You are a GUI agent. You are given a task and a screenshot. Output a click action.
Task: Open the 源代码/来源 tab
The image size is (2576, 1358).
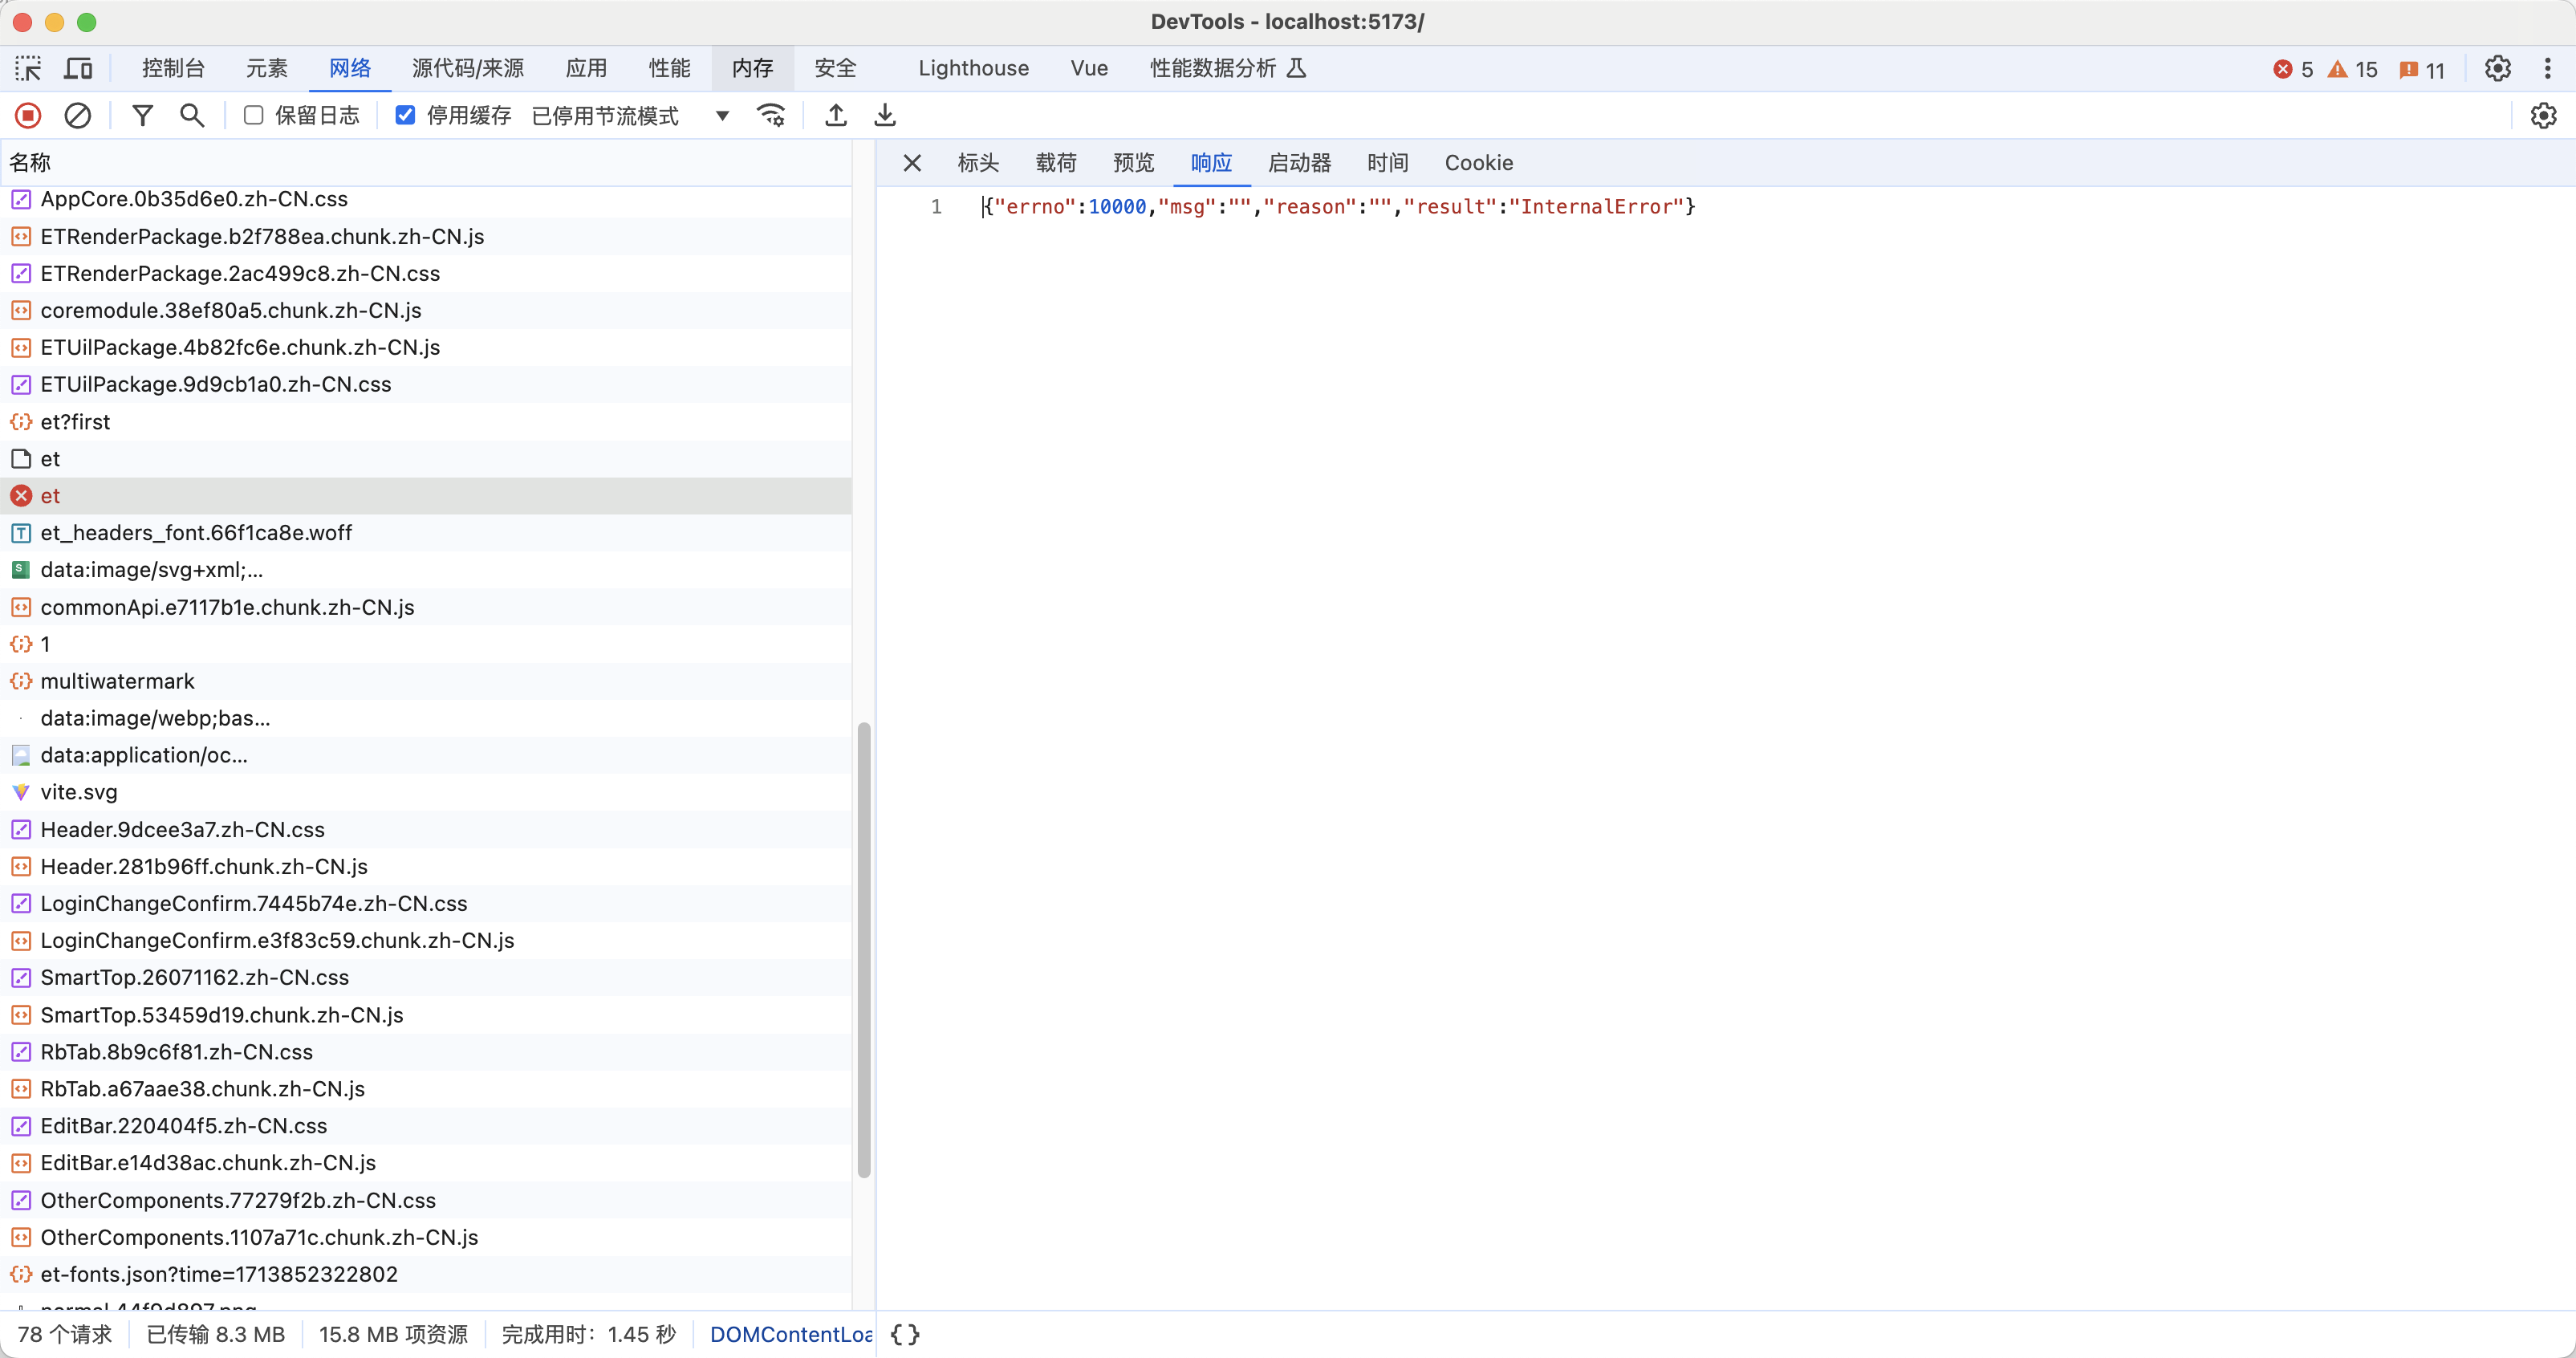468,68
